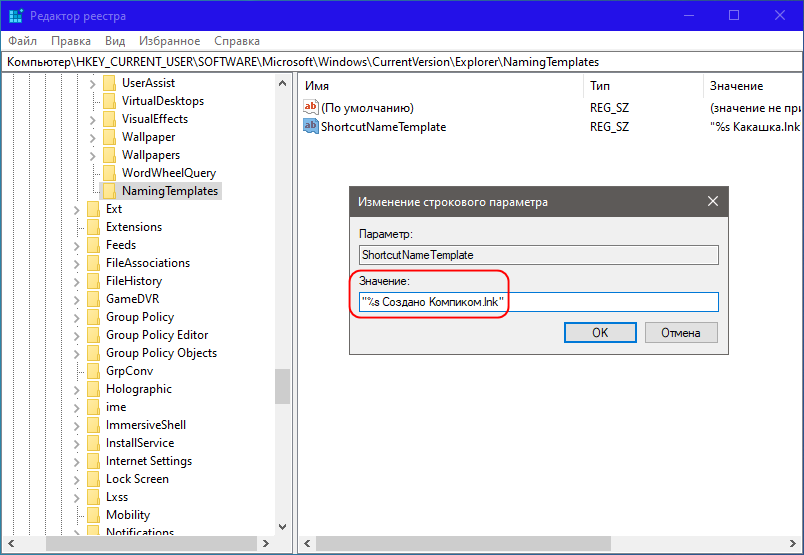Click the Lock Screen folder icon
Image resolution: width=804 pixels, height=555 pixels.
[x=93, y=479]
